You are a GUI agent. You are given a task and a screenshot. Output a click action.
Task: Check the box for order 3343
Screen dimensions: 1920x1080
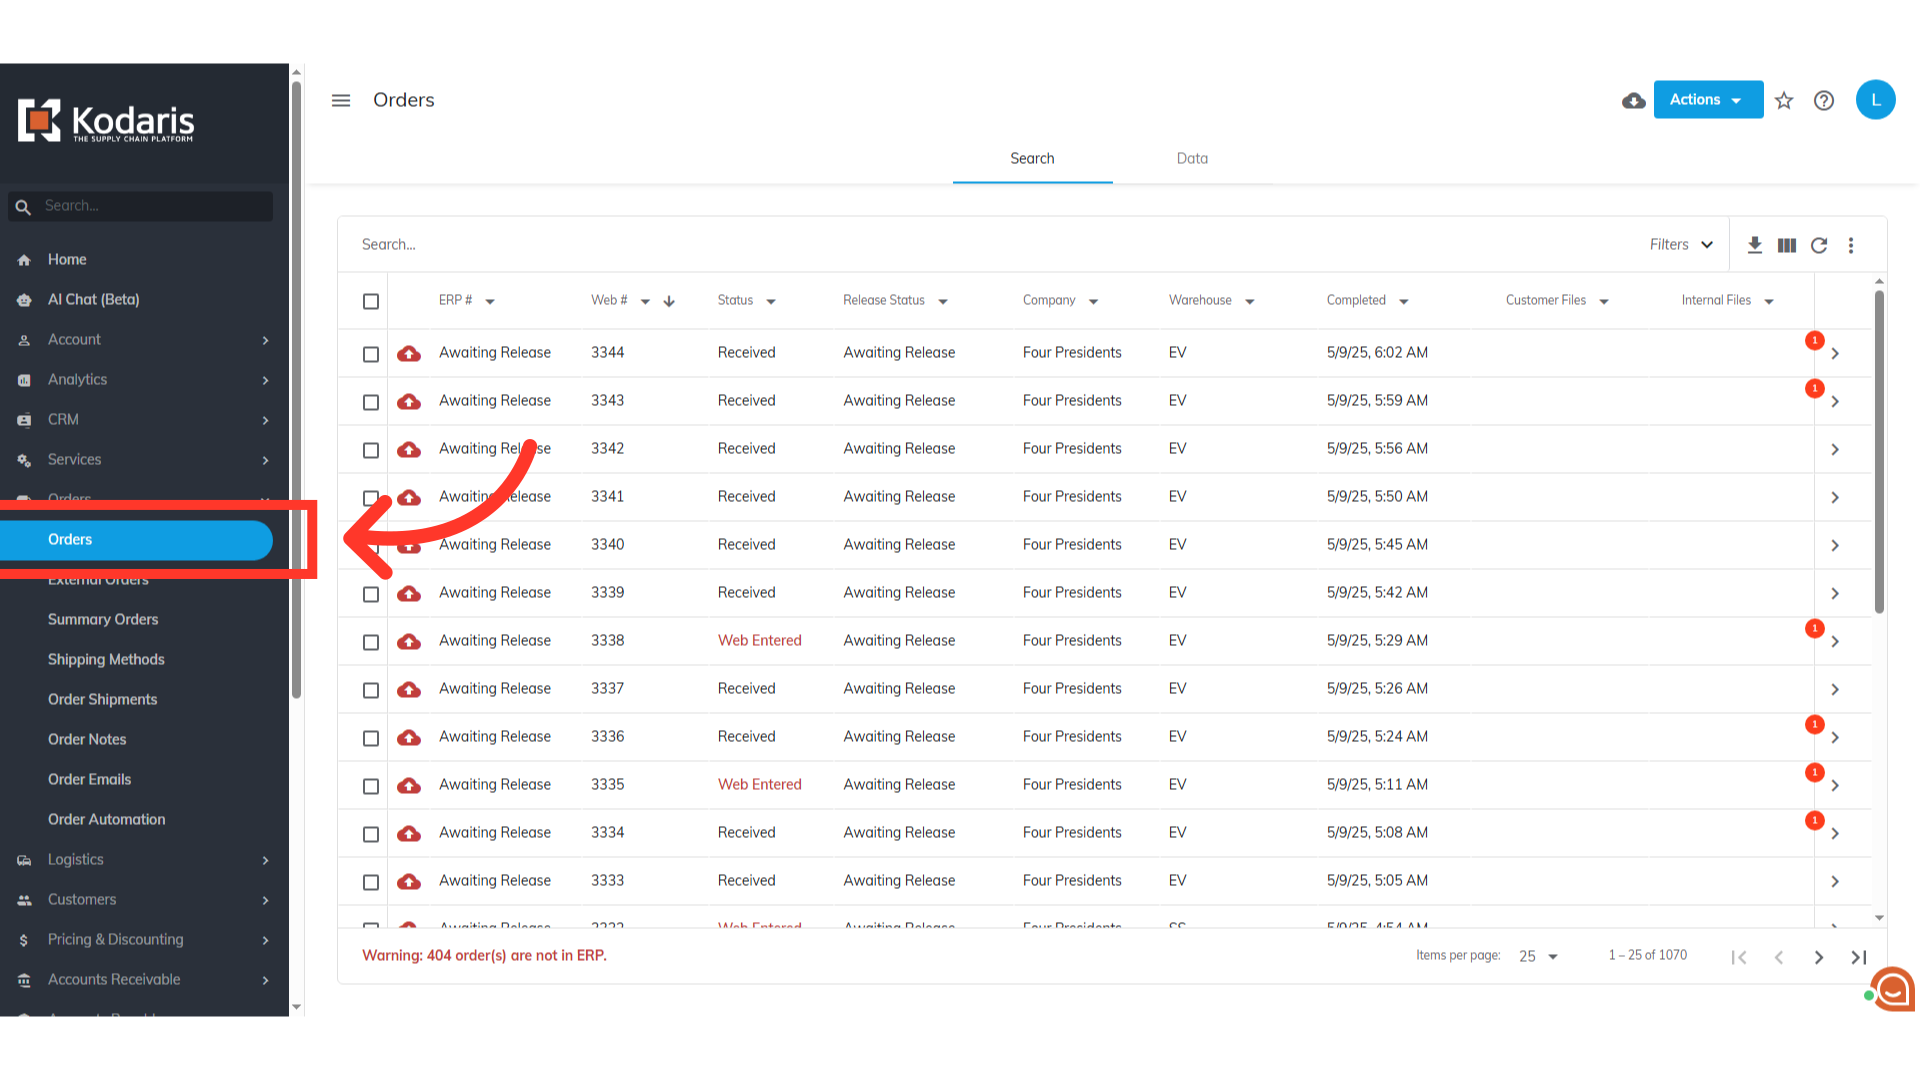pos(371,402)
